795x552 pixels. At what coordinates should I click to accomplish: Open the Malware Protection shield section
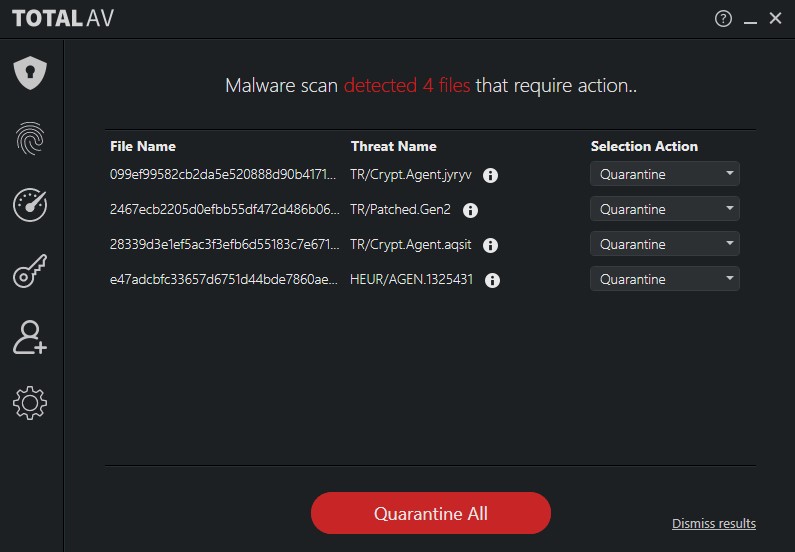click(30, 73)
